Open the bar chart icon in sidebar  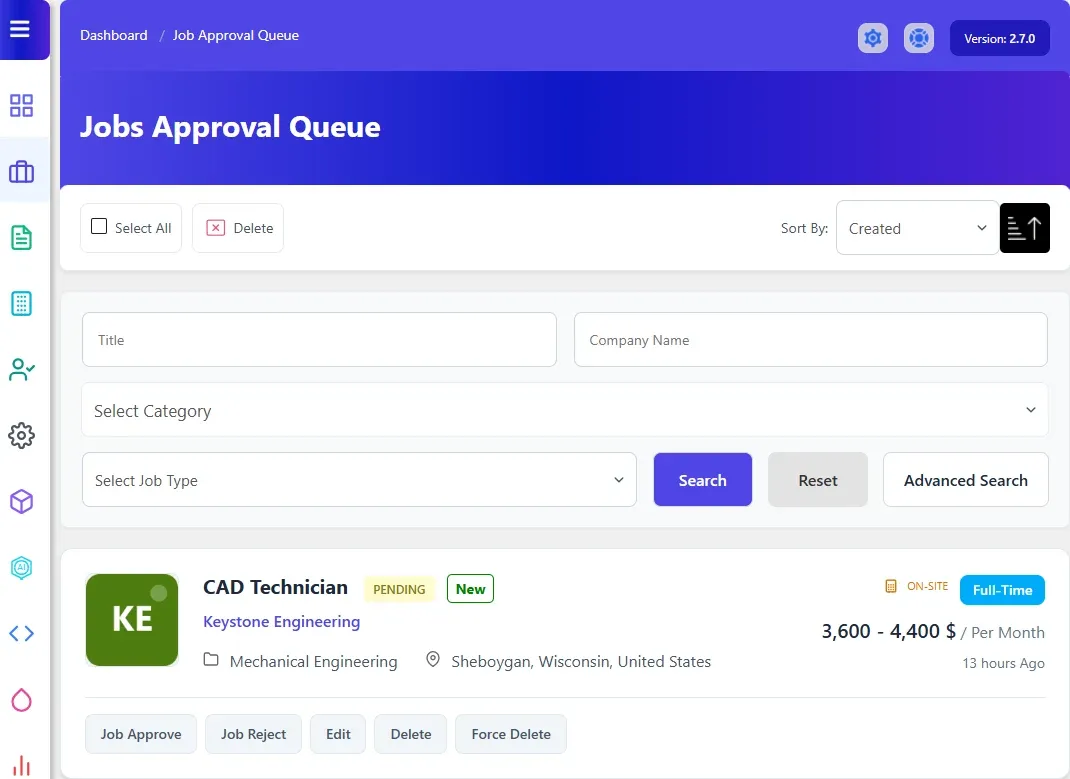click(21, 765)
